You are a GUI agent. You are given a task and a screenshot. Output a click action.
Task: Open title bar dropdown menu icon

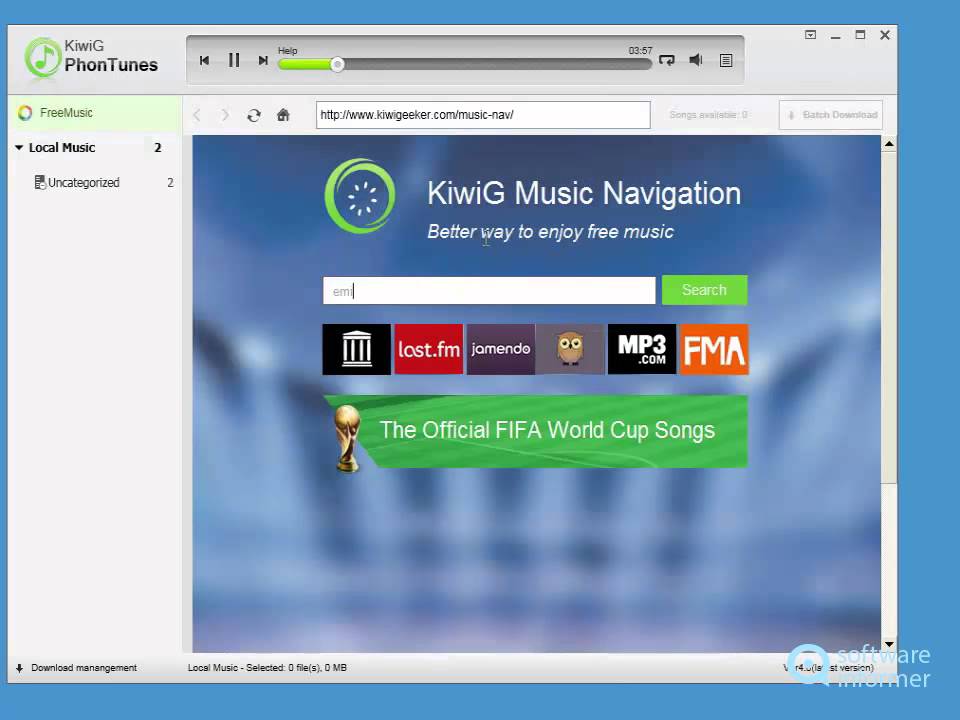pyautogui.click(x=811, y=35)
